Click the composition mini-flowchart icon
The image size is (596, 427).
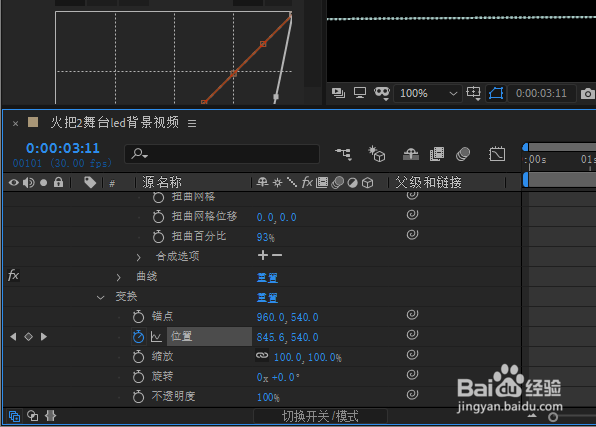click(344, 154)
